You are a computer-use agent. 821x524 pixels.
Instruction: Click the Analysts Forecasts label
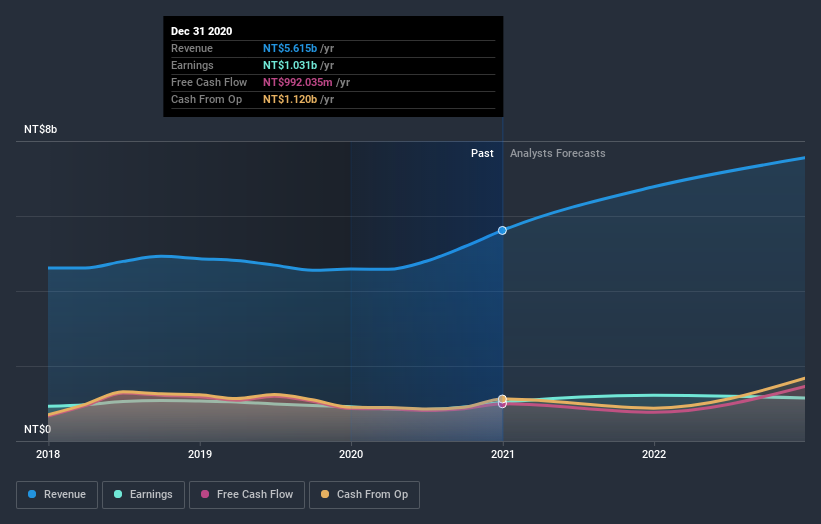(x=558, y=153)
